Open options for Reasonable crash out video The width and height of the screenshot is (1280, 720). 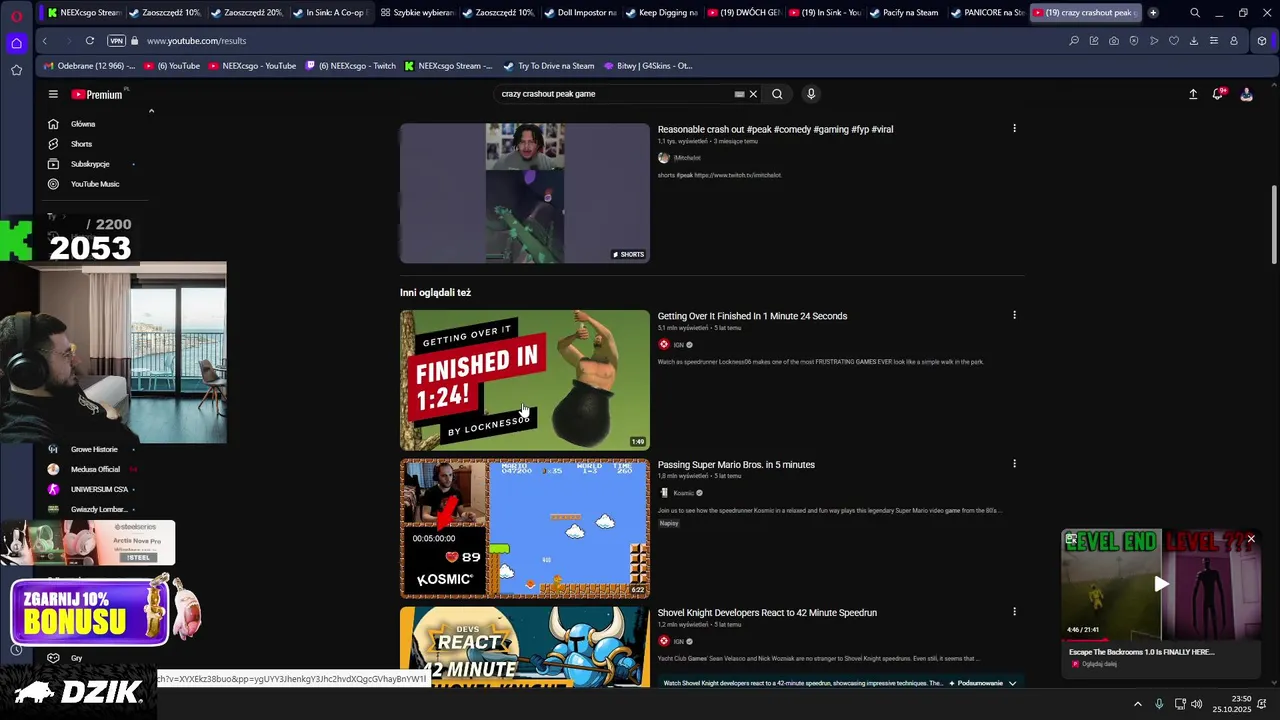coord(1014,128)
